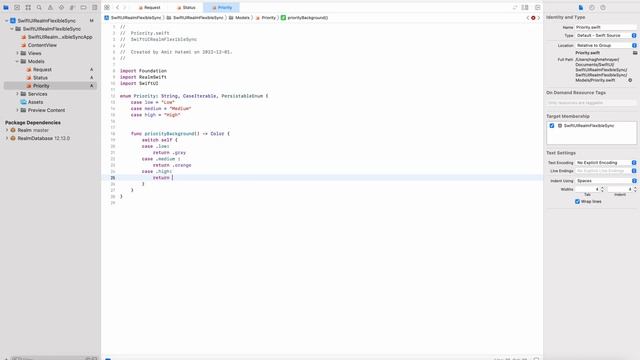Toggle SwiftUIRealmFlexibleSync target membership checkbox
This screenshot has height=360, width=640.
(552, 126)
